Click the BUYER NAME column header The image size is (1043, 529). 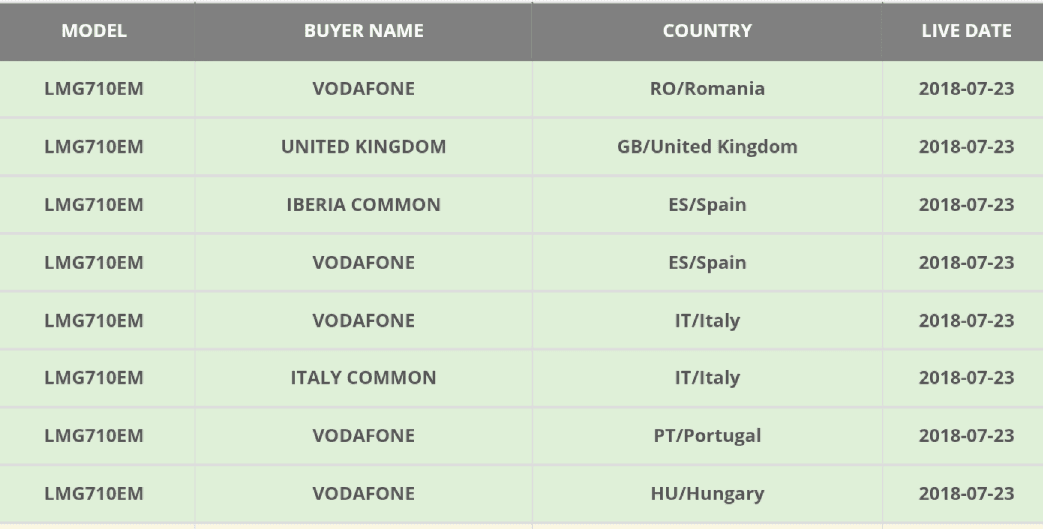[x=364, y=31]
